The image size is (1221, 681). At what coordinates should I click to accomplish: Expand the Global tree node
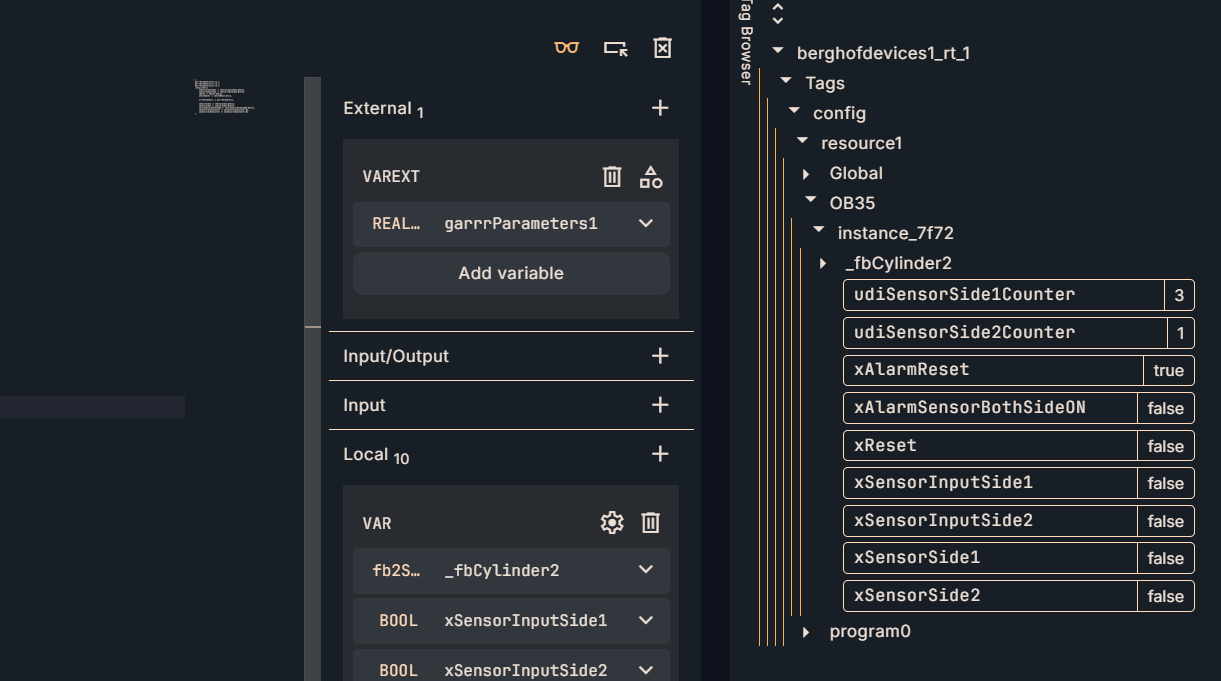tap(807, 174)
